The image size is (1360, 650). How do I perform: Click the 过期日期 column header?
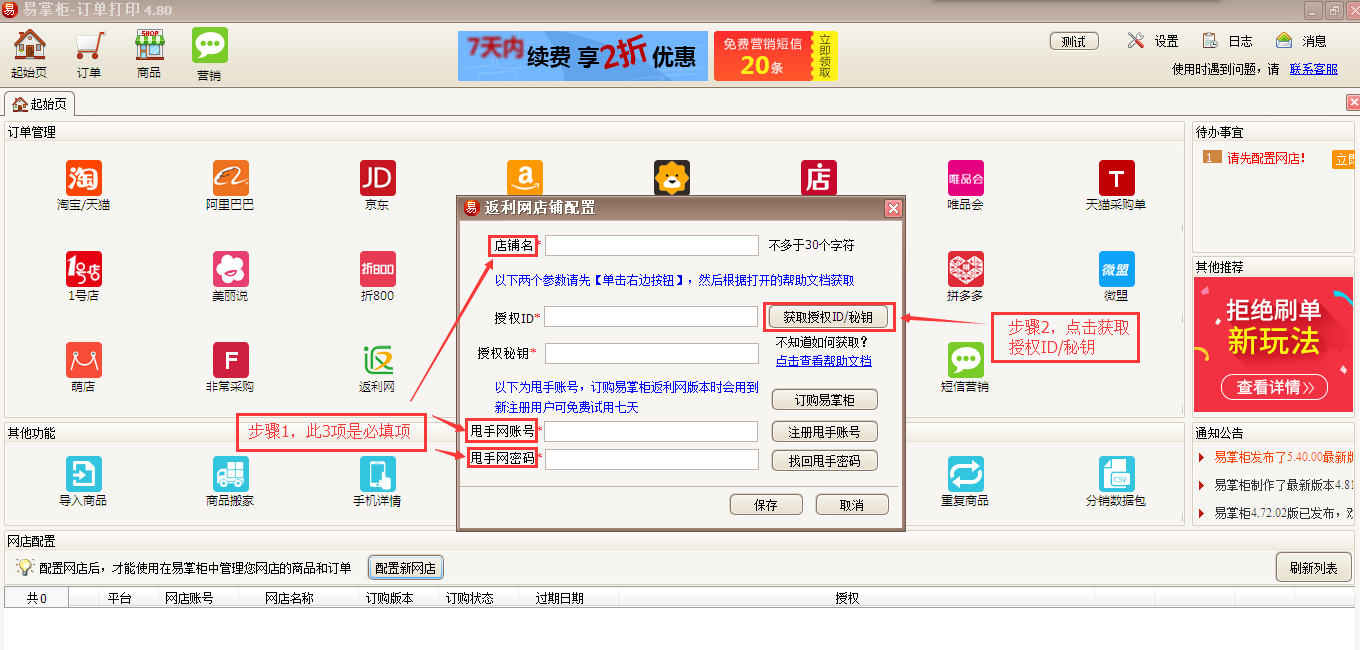pos(559,598)
